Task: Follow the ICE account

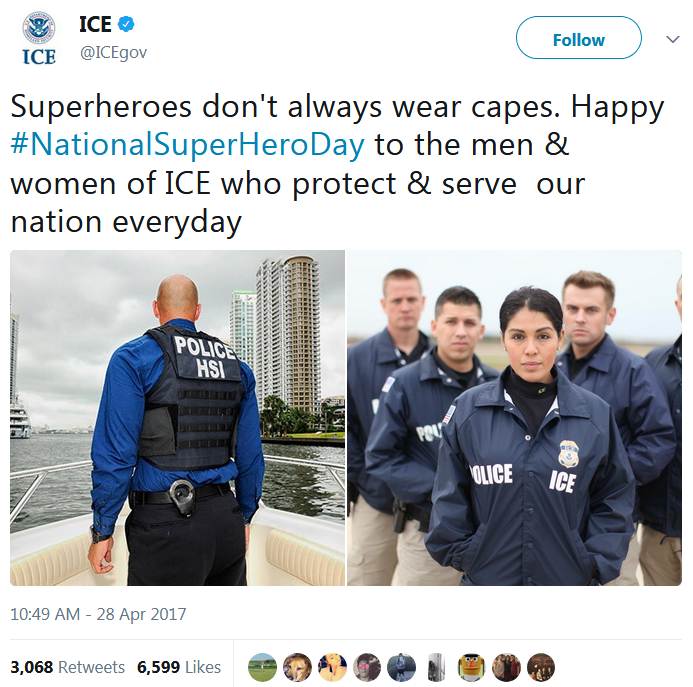Action: 579,38
